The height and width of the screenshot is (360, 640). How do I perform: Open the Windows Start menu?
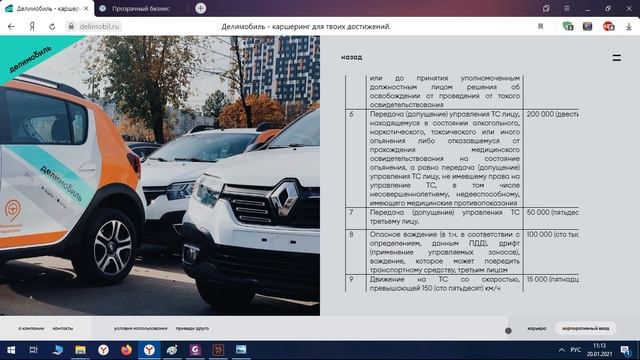pos(11,350)
